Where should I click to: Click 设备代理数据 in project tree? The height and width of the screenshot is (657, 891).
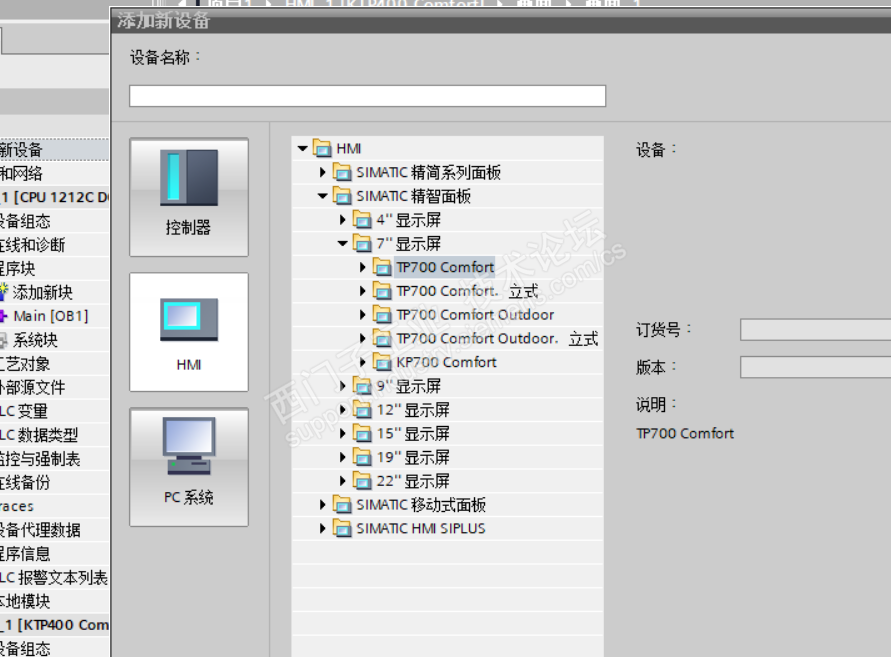40,530
